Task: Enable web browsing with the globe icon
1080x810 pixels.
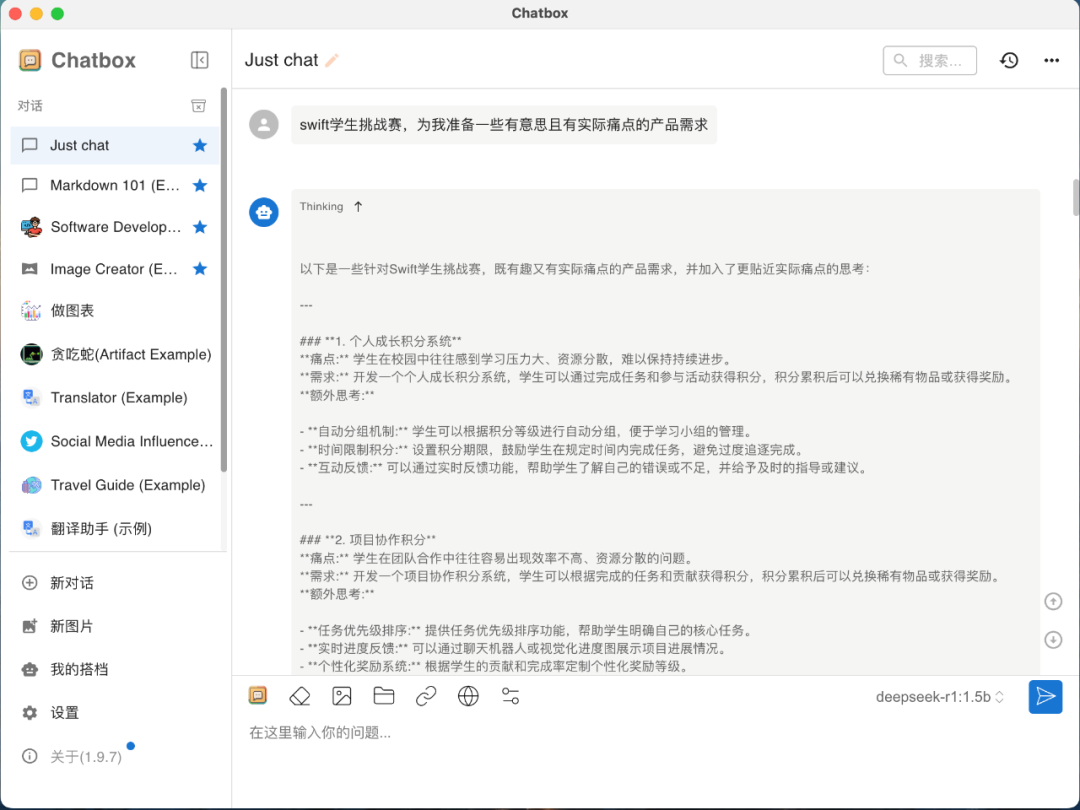Action: click(x=467, y=695)
